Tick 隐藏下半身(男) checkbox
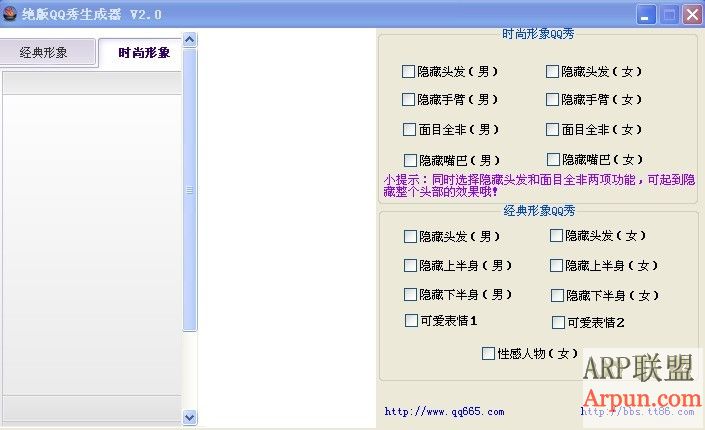 click(x=410, y=295)
